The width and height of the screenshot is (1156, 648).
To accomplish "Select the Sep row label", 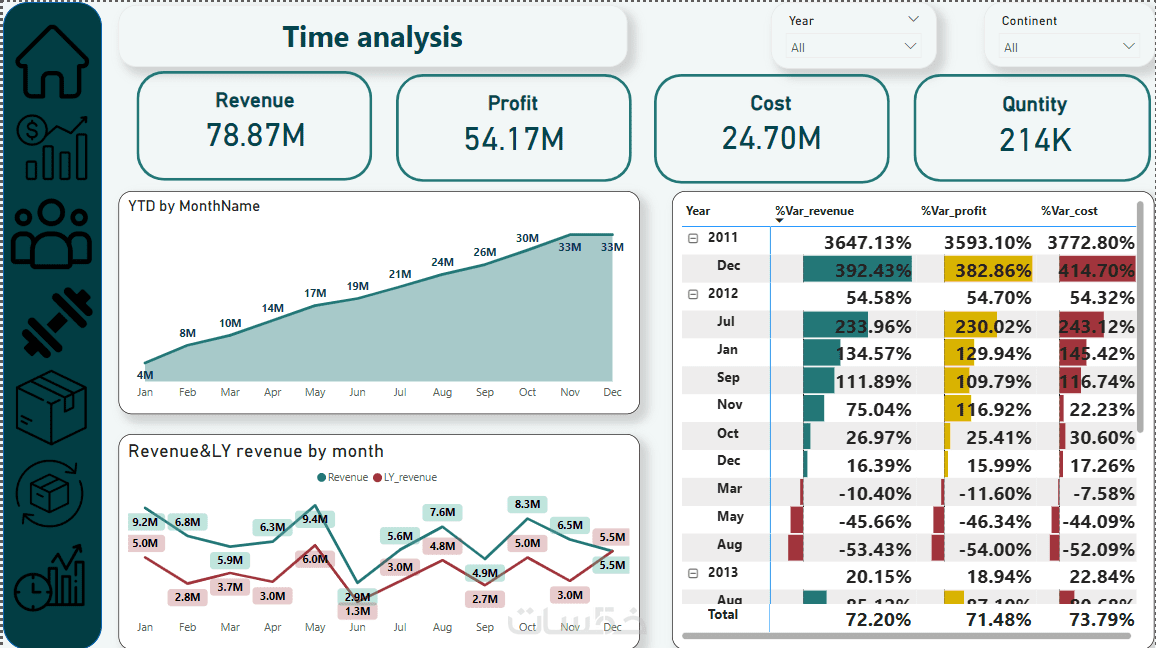I will coord(728,377).
